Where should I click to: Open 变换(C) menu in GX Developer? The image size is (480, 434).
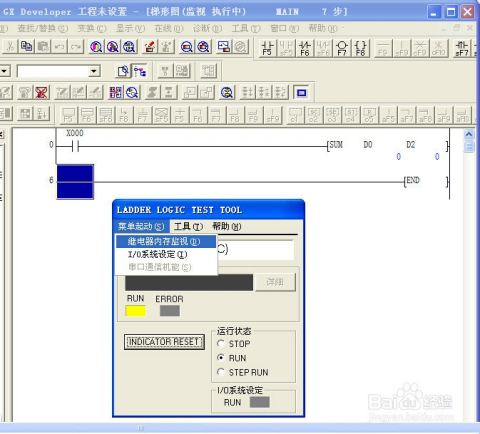92,28
